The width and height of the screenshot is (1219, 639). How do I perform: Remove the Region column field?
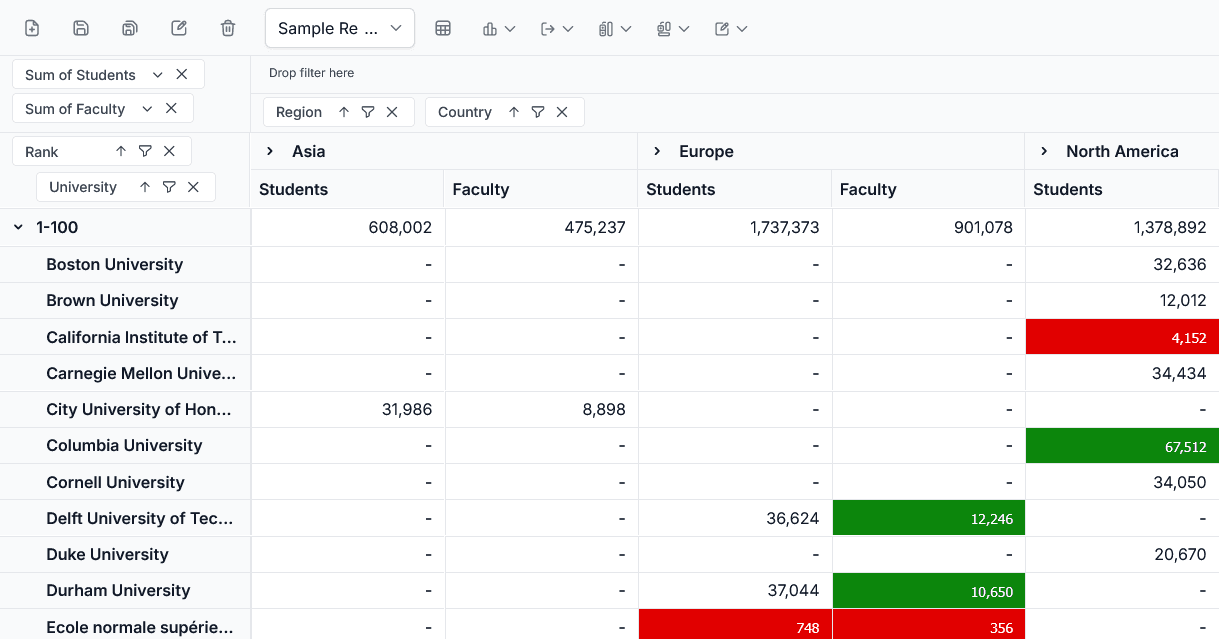click(x=392, y=112)
